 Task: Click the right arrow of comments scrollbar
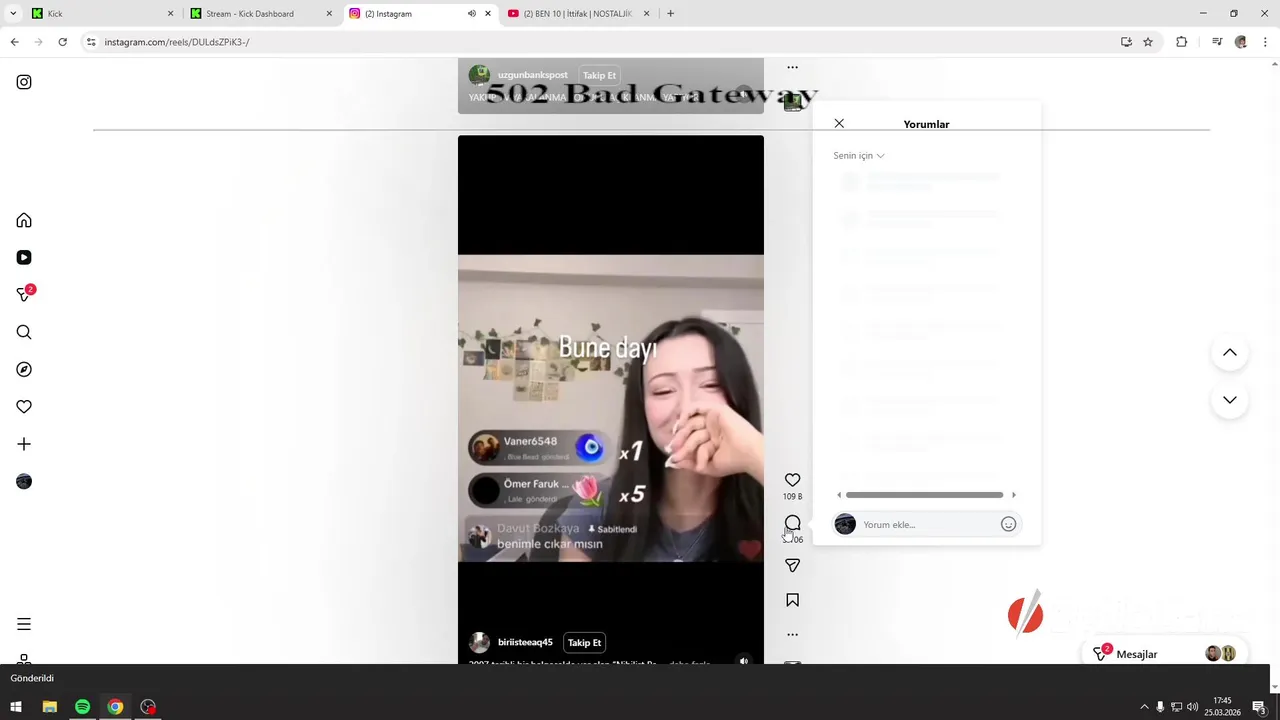(x=1013, y=495)
